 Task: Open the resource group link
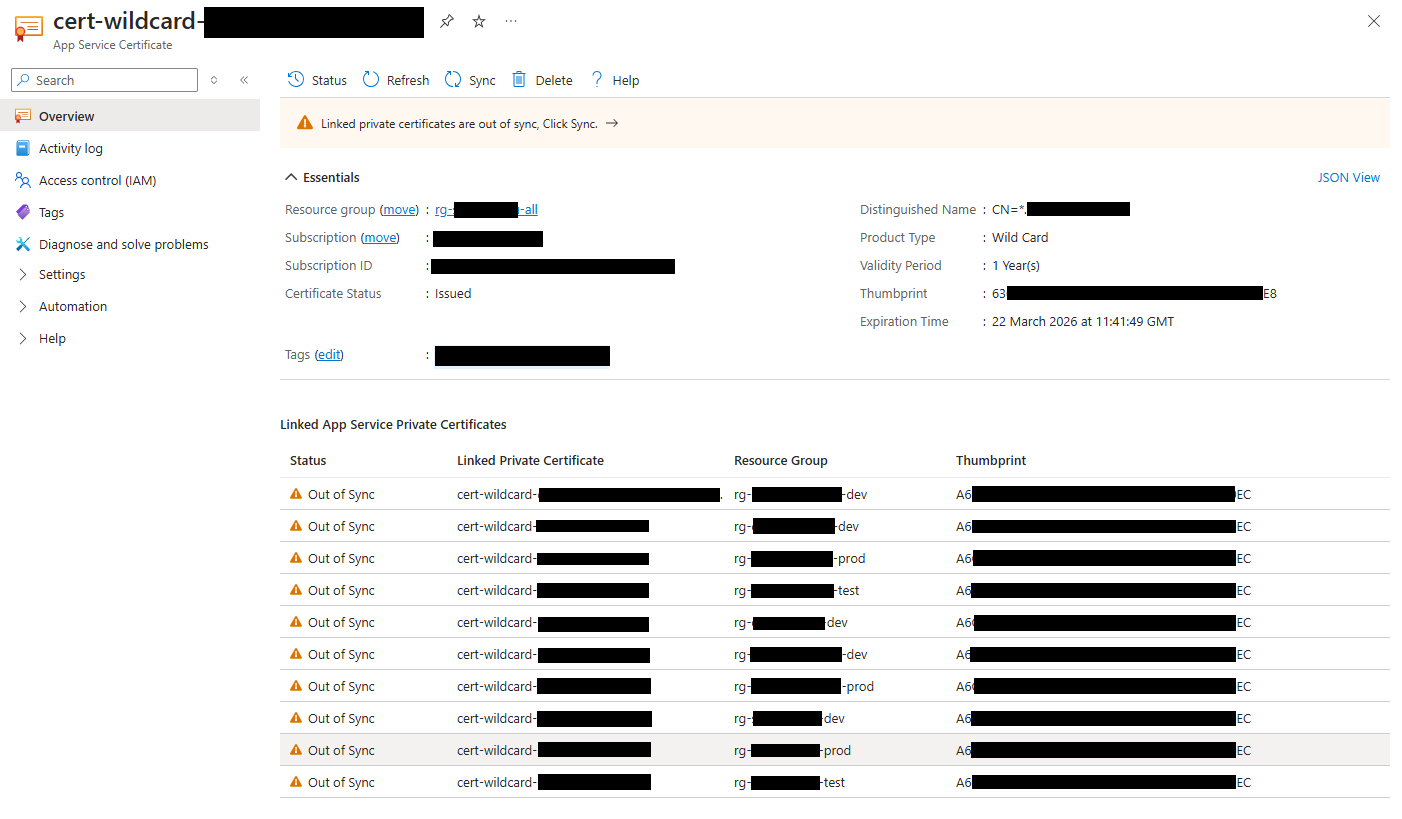[486, 209]
